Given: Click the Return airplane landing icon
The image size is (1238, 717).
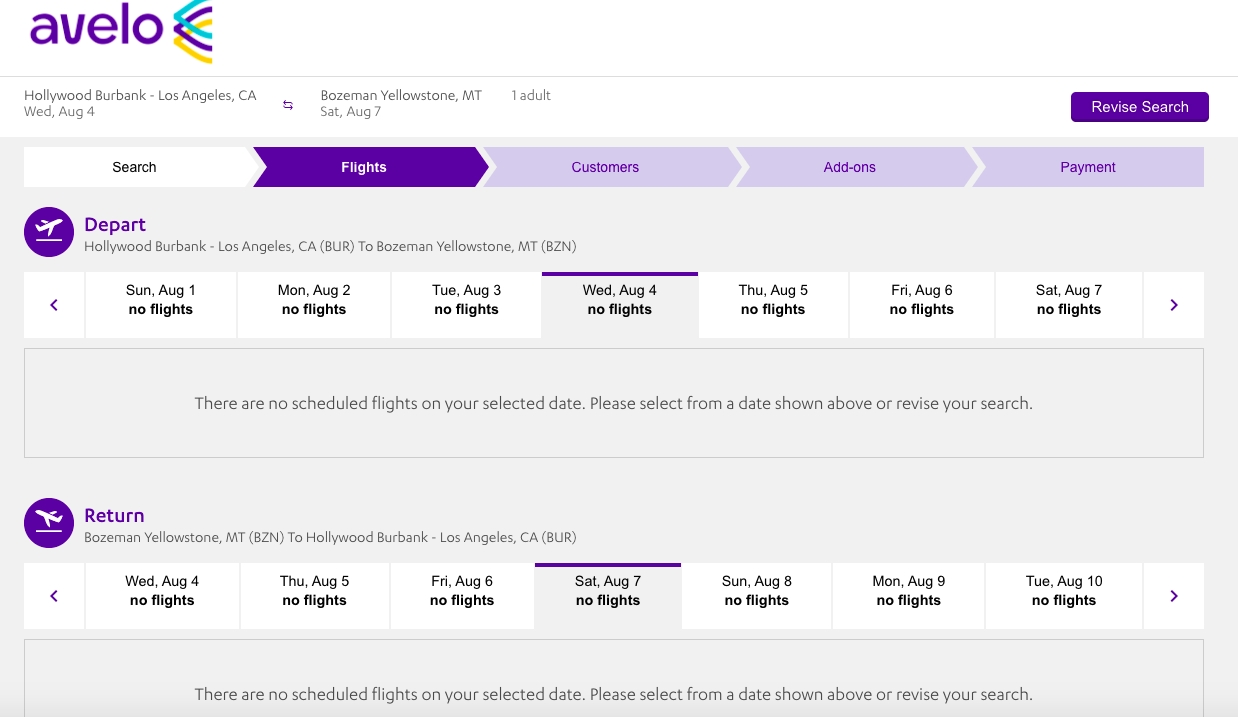Looking at the screenshot, I should click(x=49, y=523).
